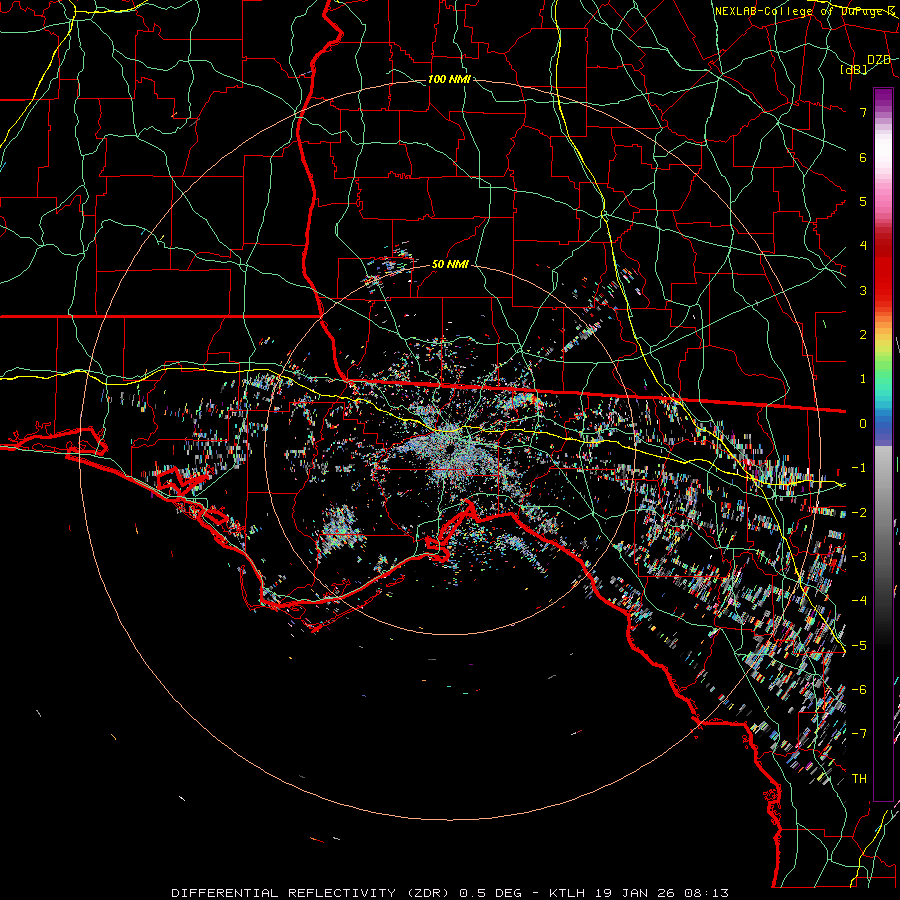Image resolution: width=900 pixels, height=900 pixels.
Task: Click the '1' colorbar tick label
Action: coord(863,379)
